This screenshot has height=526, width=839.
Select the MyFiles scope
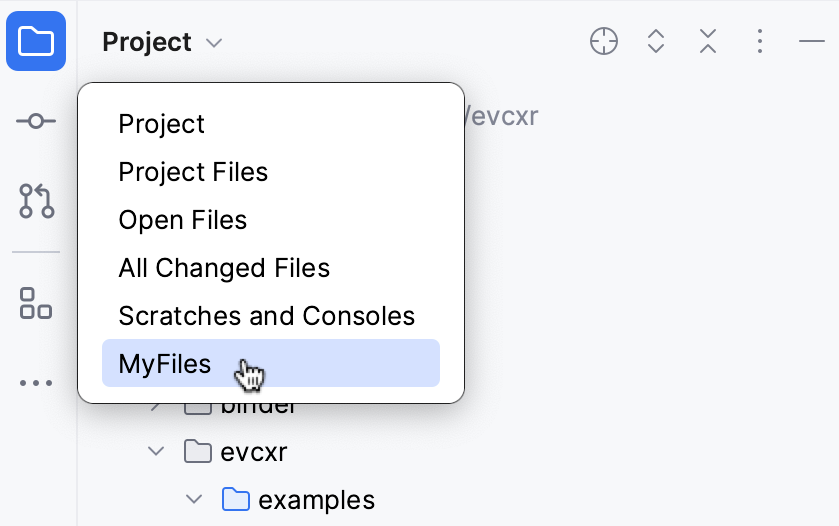tap(165, 363)
